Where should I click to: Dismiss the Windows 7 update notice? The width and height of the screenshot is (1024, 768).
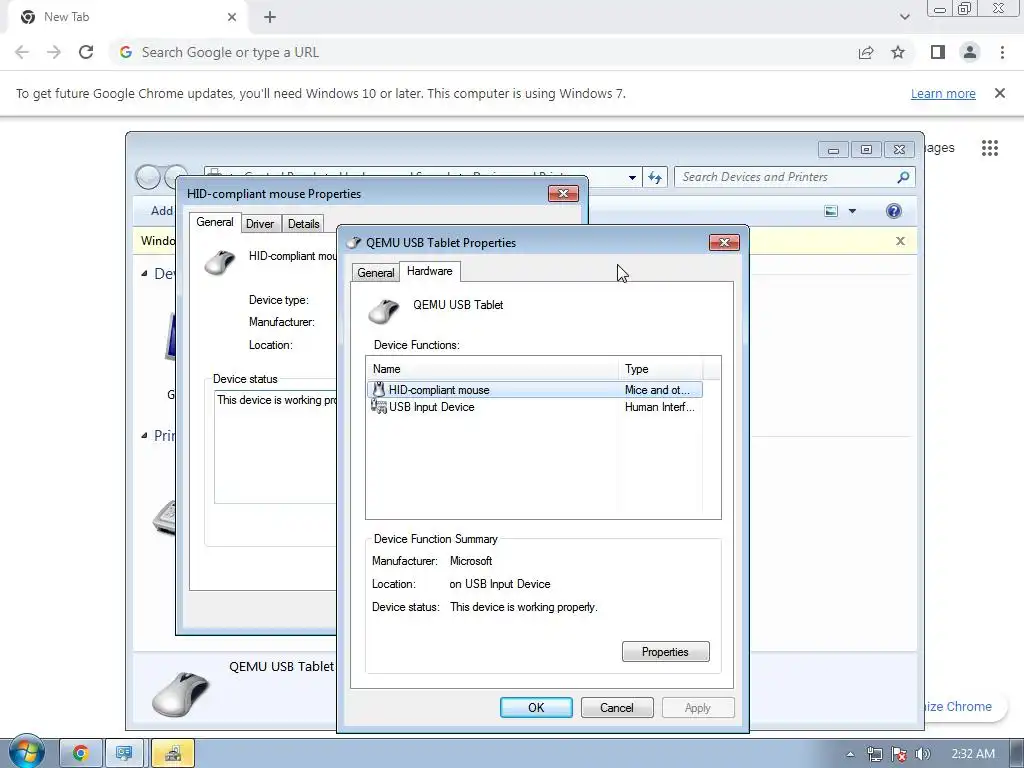999,93
